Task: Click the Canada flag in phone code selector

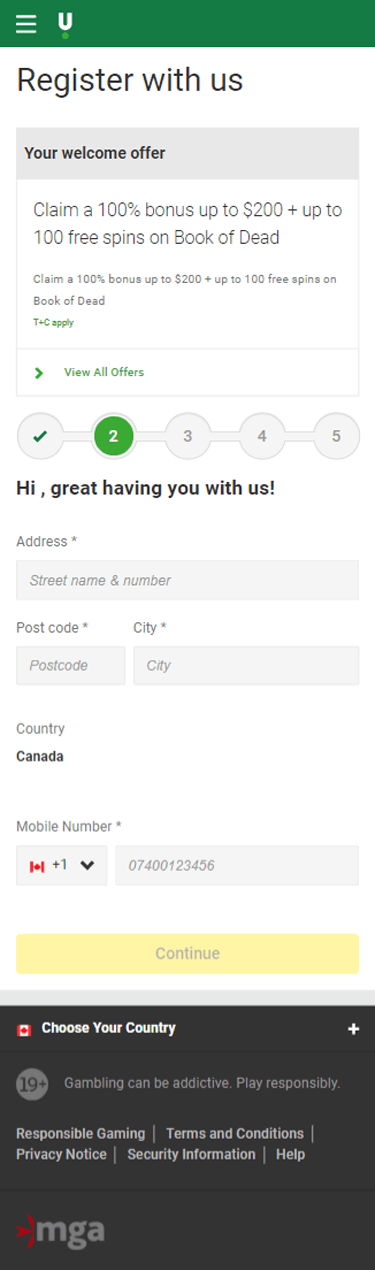Action: (x=37, y=866)
